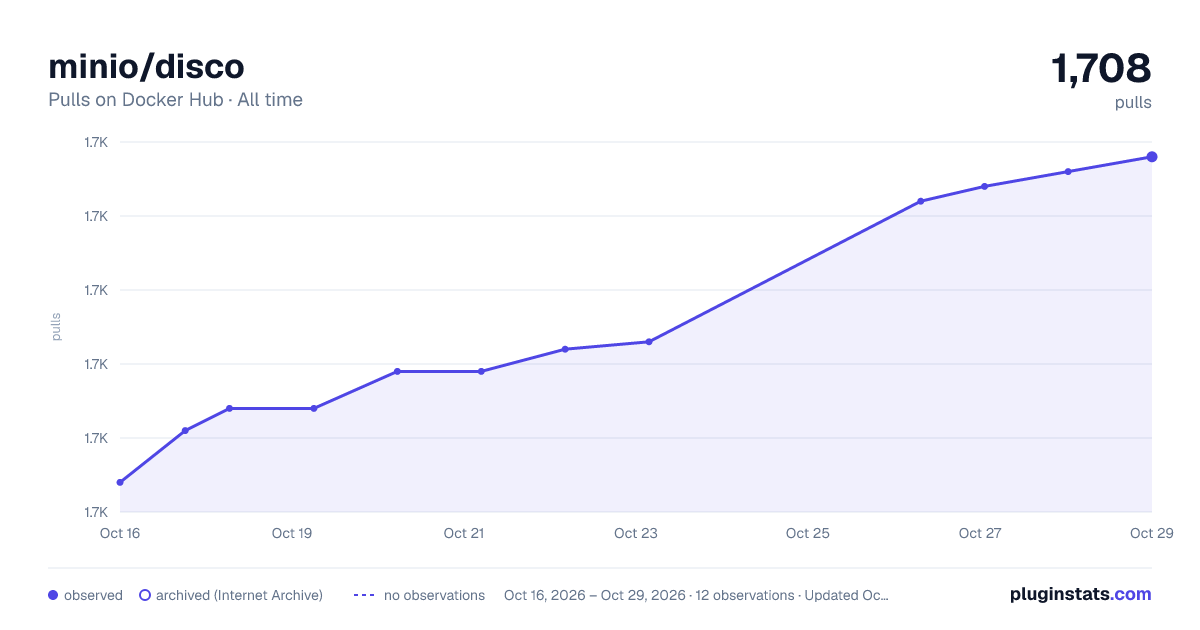Select the final large Oct 29 data point
This screenshot has width=1200, height=630.
click(1152, 157)
